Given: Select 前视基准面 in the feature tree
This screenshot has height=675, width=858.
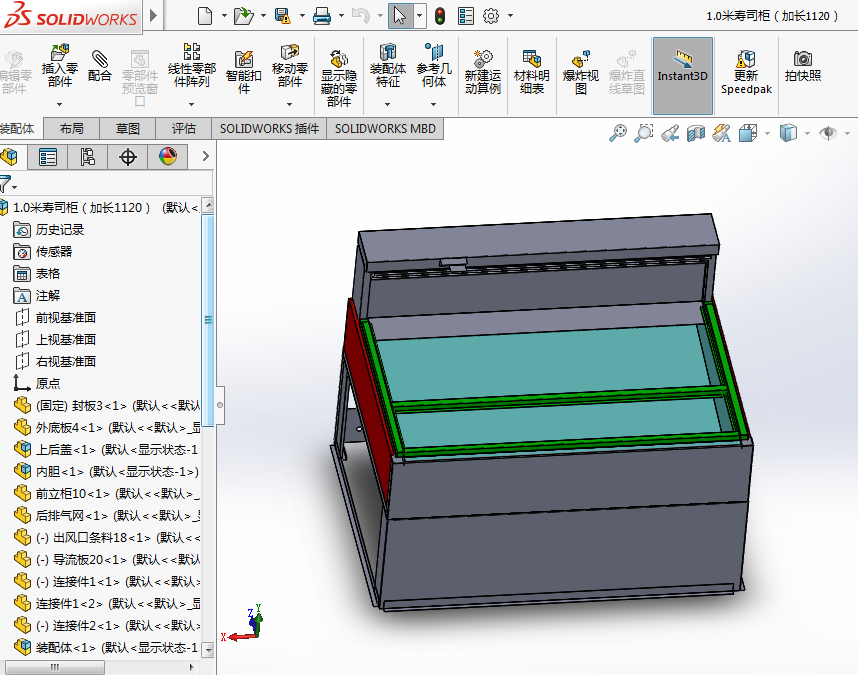Looking at the screenshot, I should (65, 317).
